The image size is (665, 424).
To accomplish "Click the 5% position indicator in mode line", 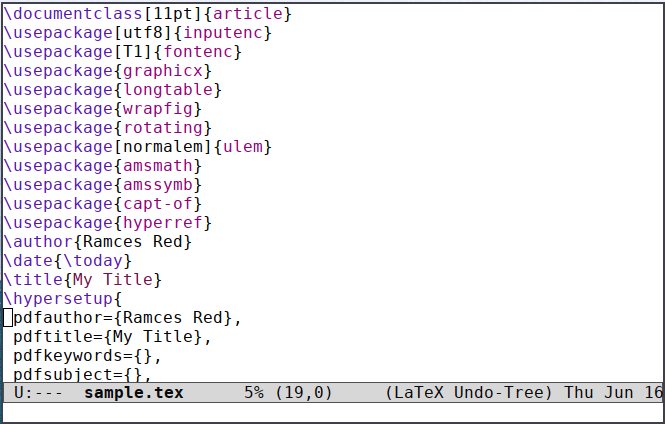I will coord(254,393).
